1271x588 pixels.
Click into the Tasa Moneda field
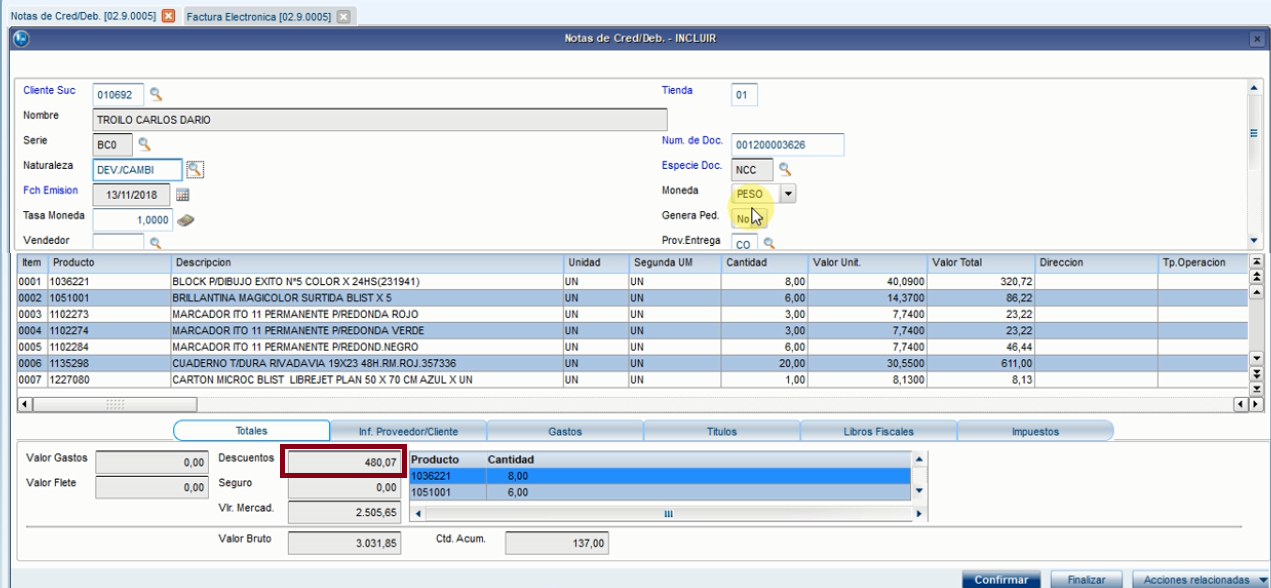pos(133,219)
